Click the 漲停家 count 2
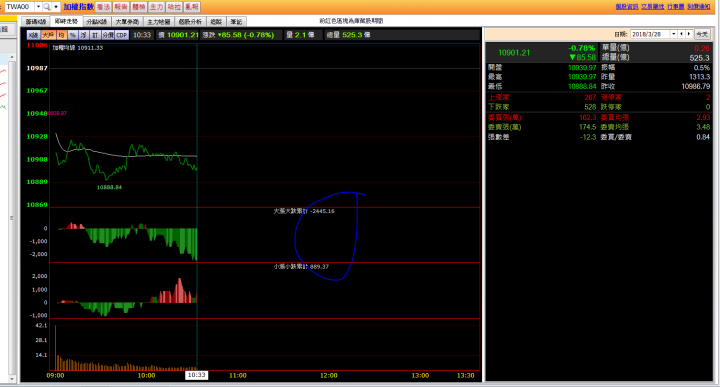The width and height of the screenshot is (720, 387). pyautogui.click(x=708, y=97)
